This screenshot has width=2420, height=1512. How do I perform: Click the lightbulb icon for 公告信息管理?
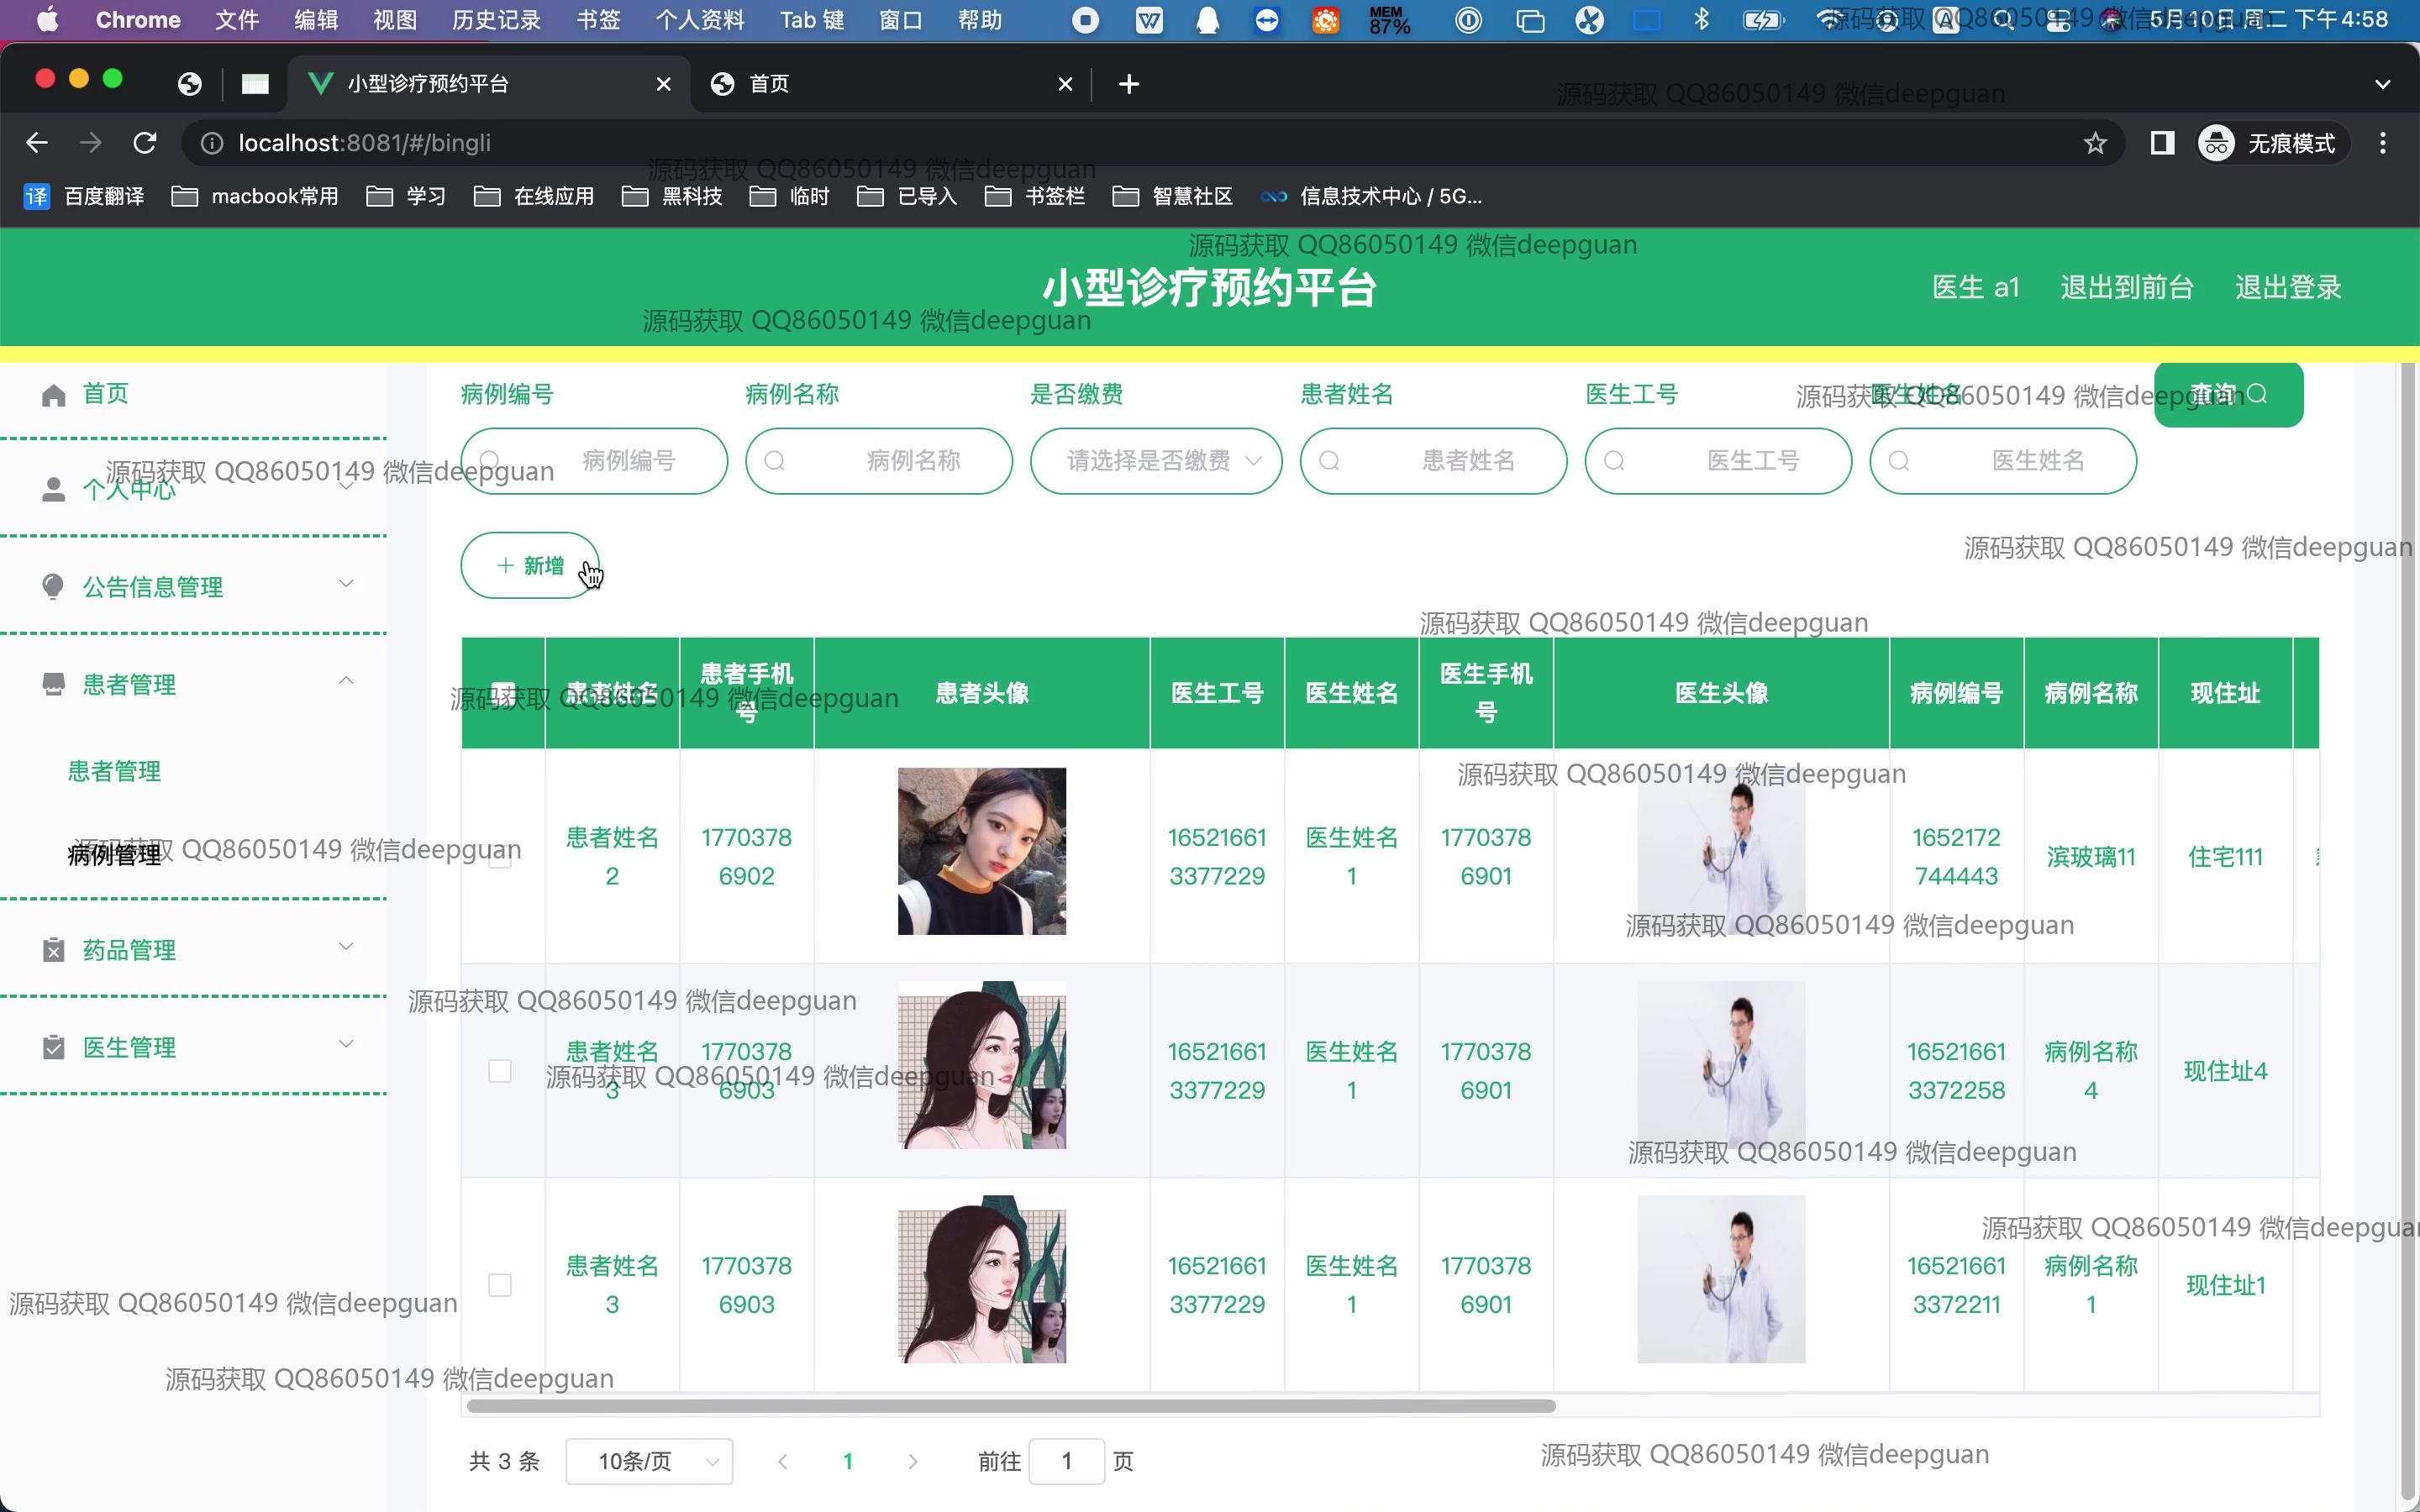(54, 587)
